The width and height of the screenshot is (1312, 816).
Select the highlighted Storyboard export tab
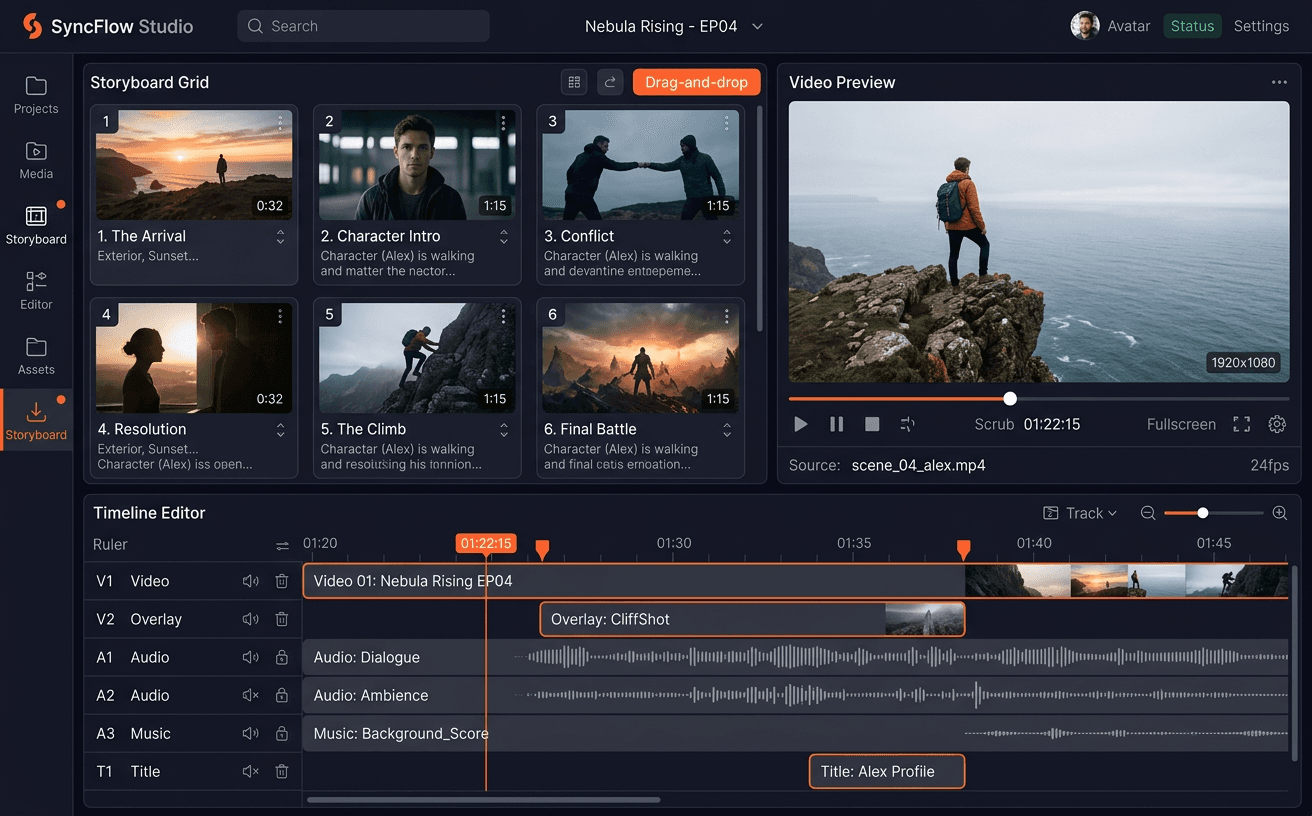point(36,420)
